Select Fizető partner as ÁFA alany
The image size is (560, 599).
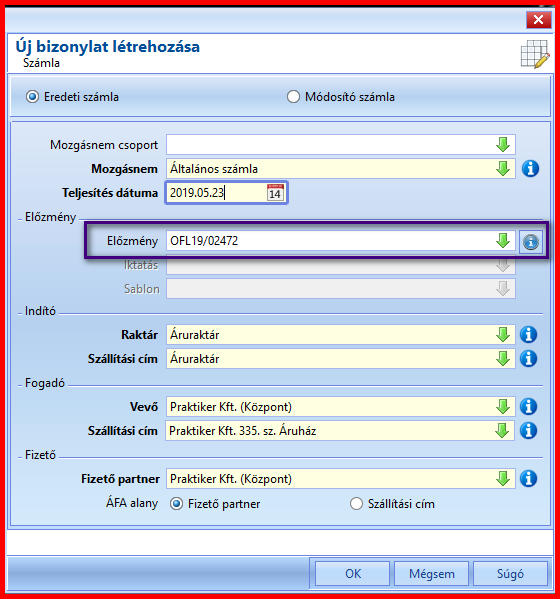(x=176, y=503)
